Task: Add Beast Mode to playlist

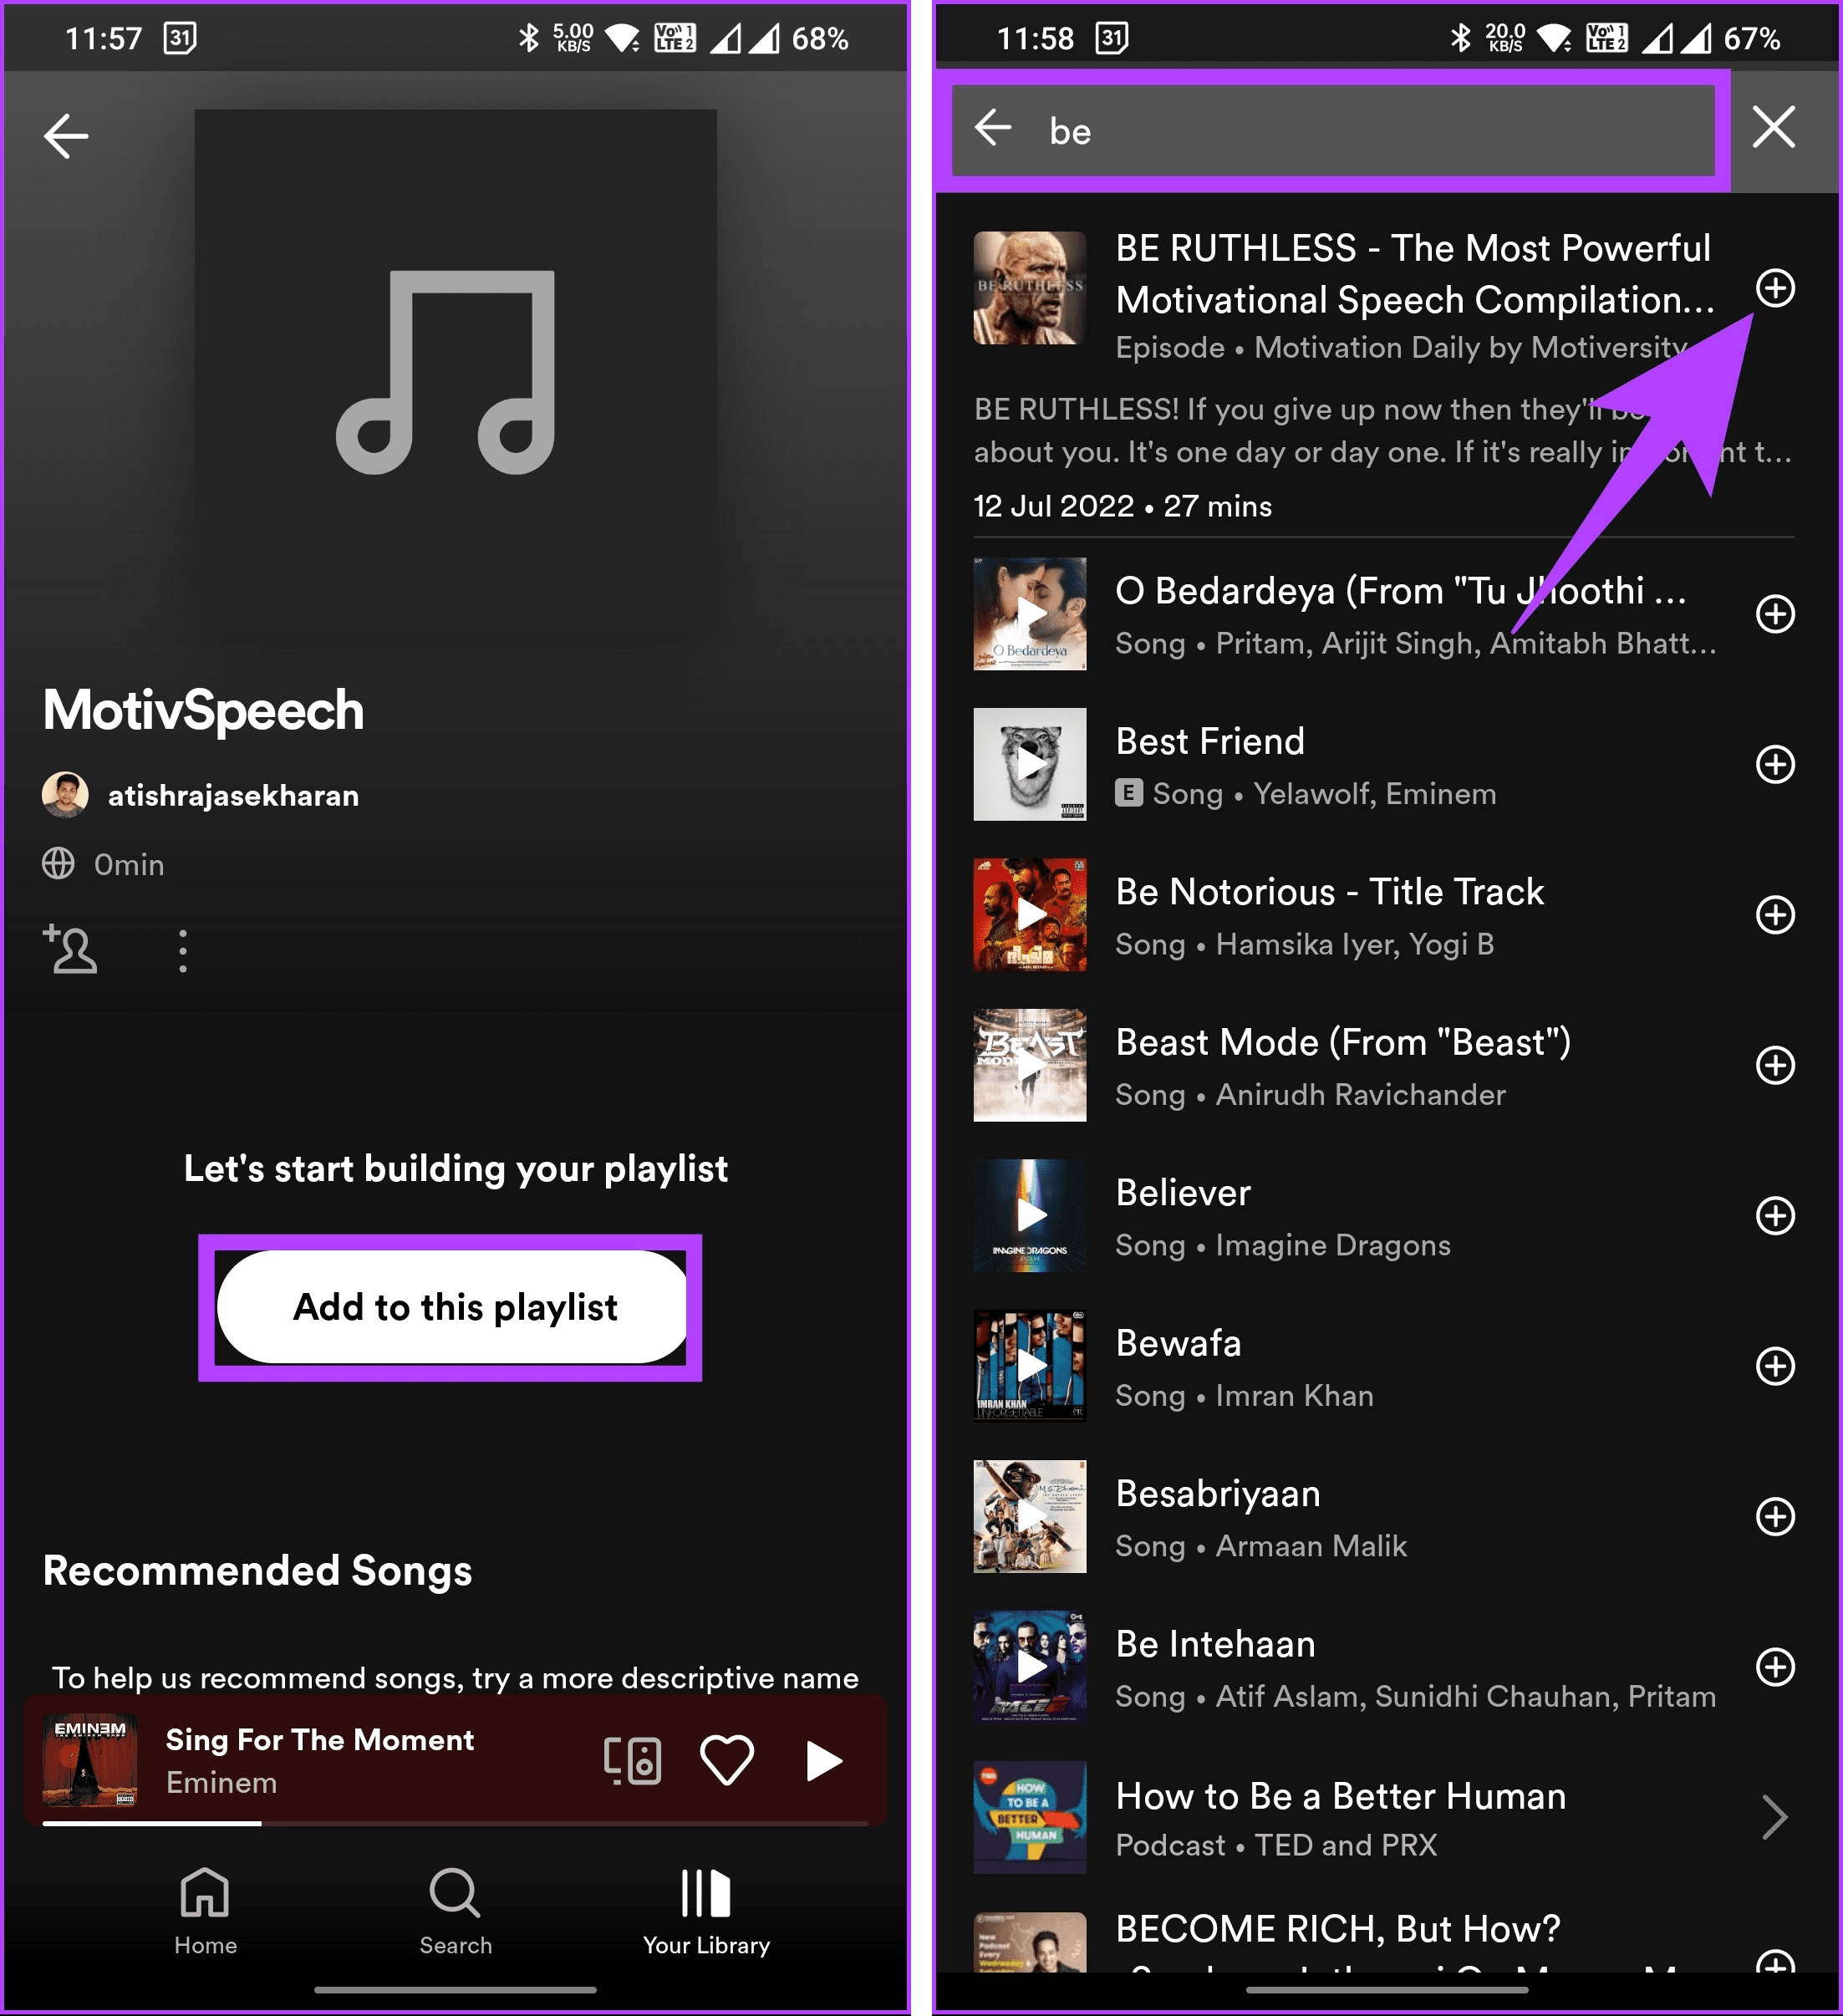Action: pos(1775,1065)
